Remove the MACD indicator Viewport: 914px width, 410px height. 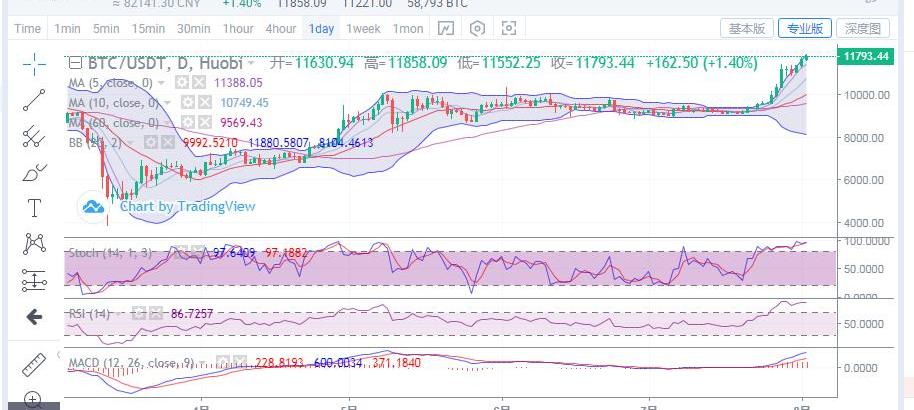(239, 363)
